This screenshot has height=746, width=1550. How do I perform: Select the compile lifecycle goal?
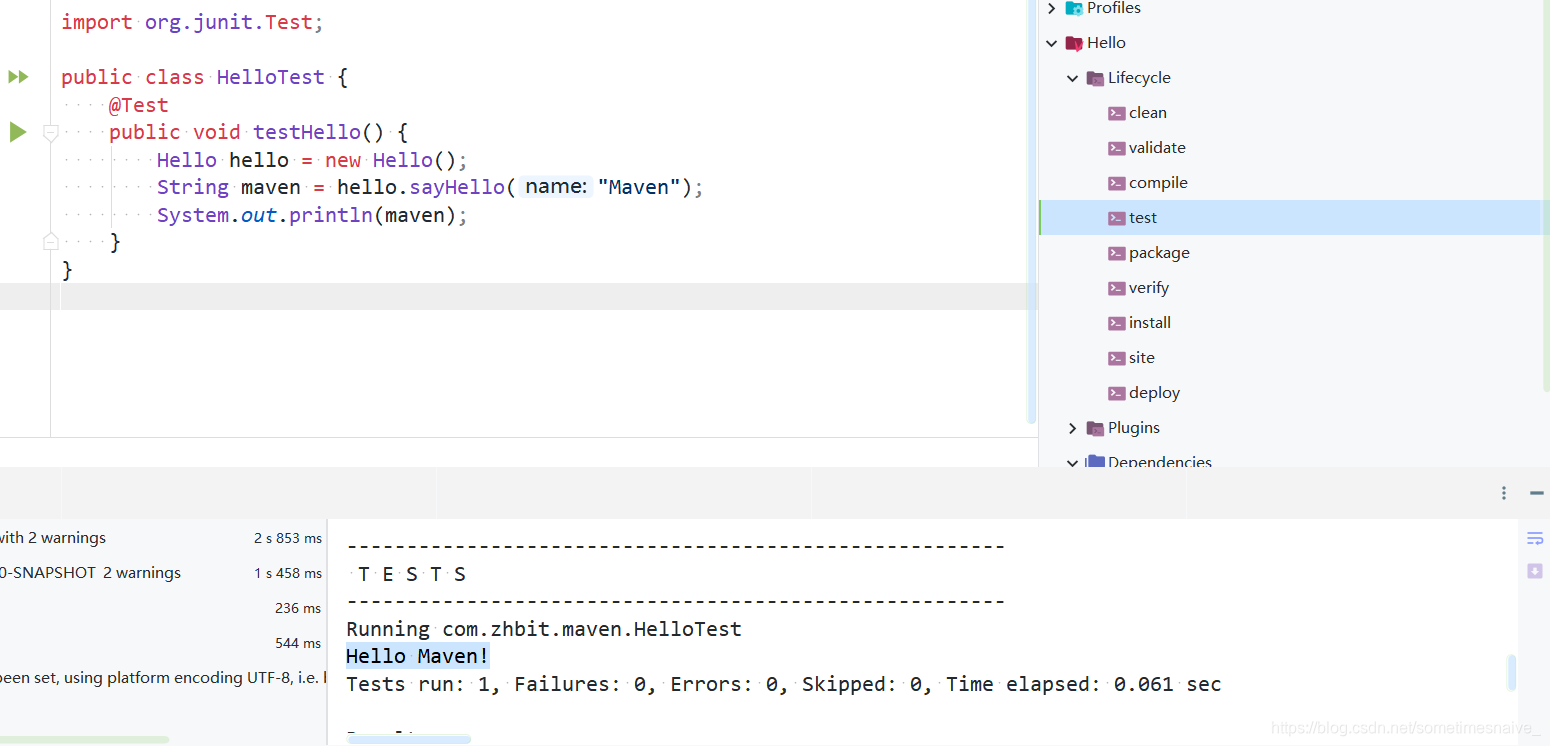[1294, 183]
